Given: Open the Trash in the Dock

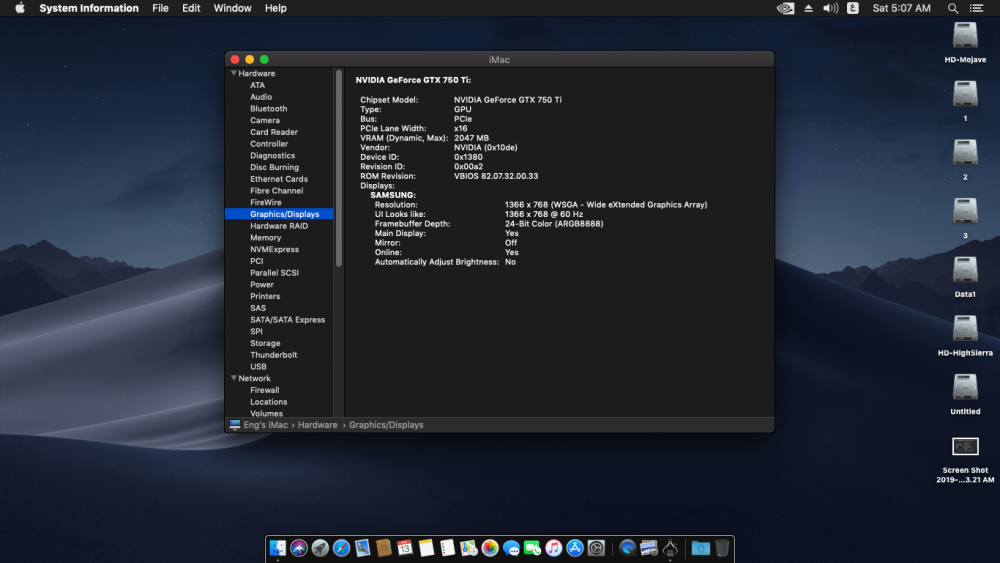Looking at the screenshot, I should click(722, 548).
